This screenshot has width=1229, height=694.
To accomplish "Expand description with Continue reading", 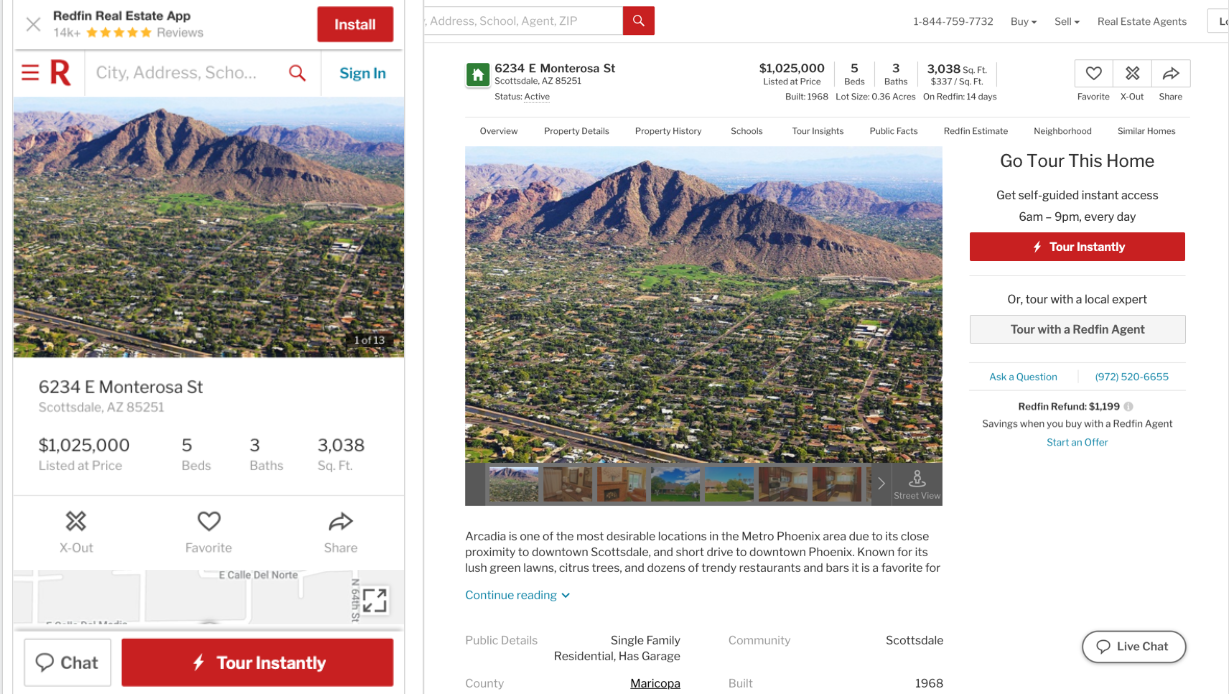I will (517, 595).
